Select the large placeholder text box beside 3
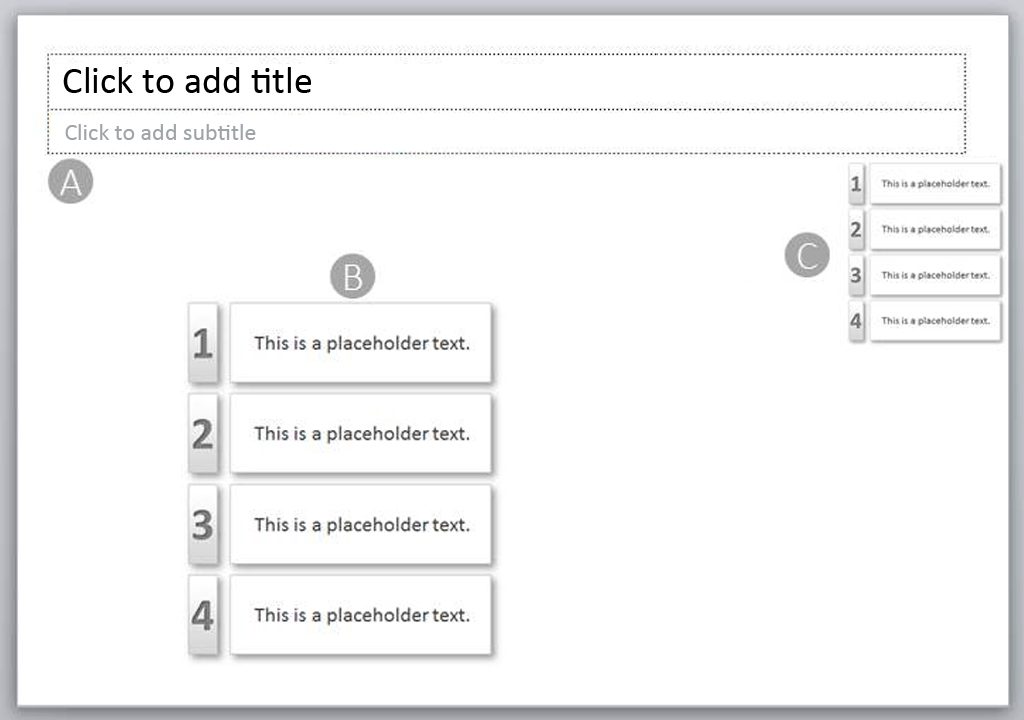This screenshot has height=720, width=1024. [360, 525]
